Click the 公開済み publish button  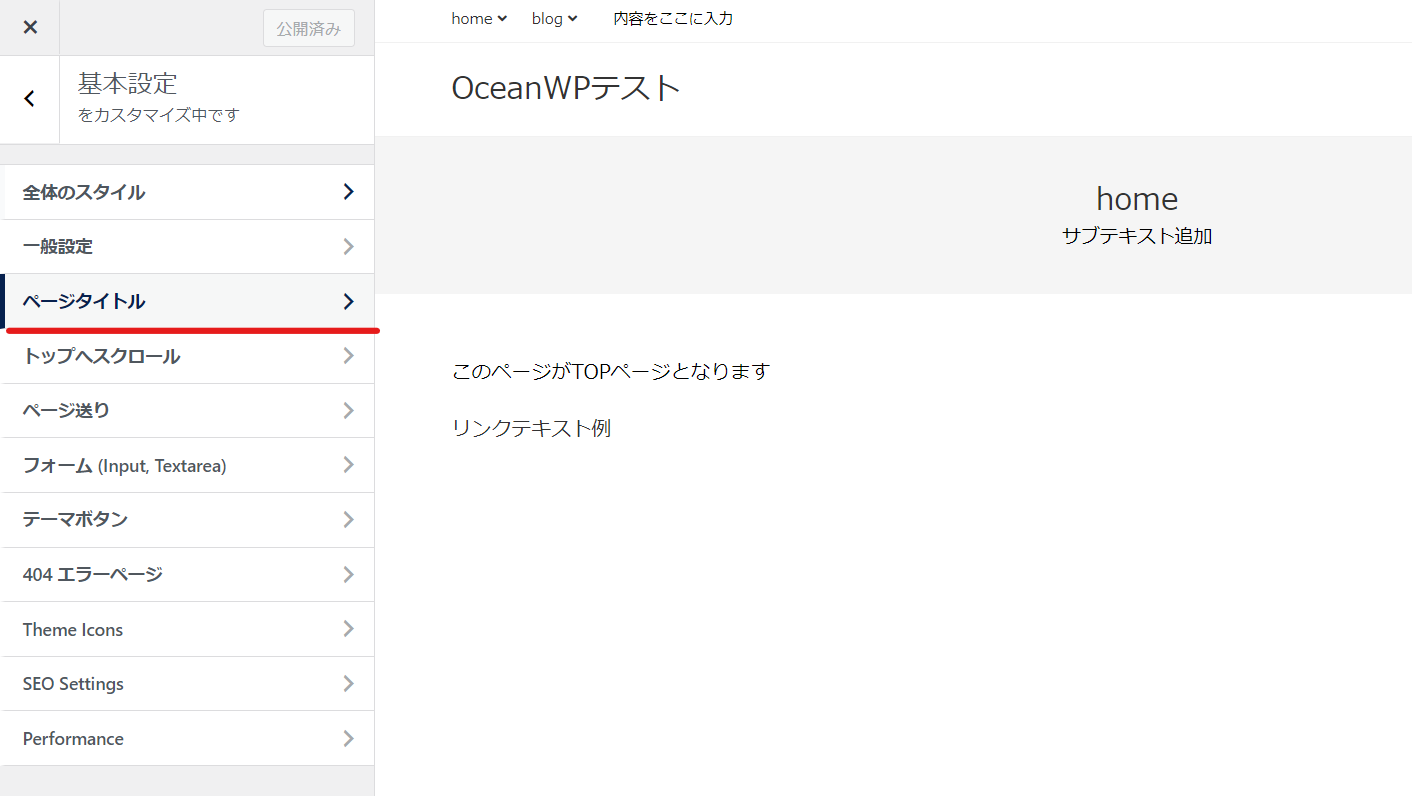309,28
